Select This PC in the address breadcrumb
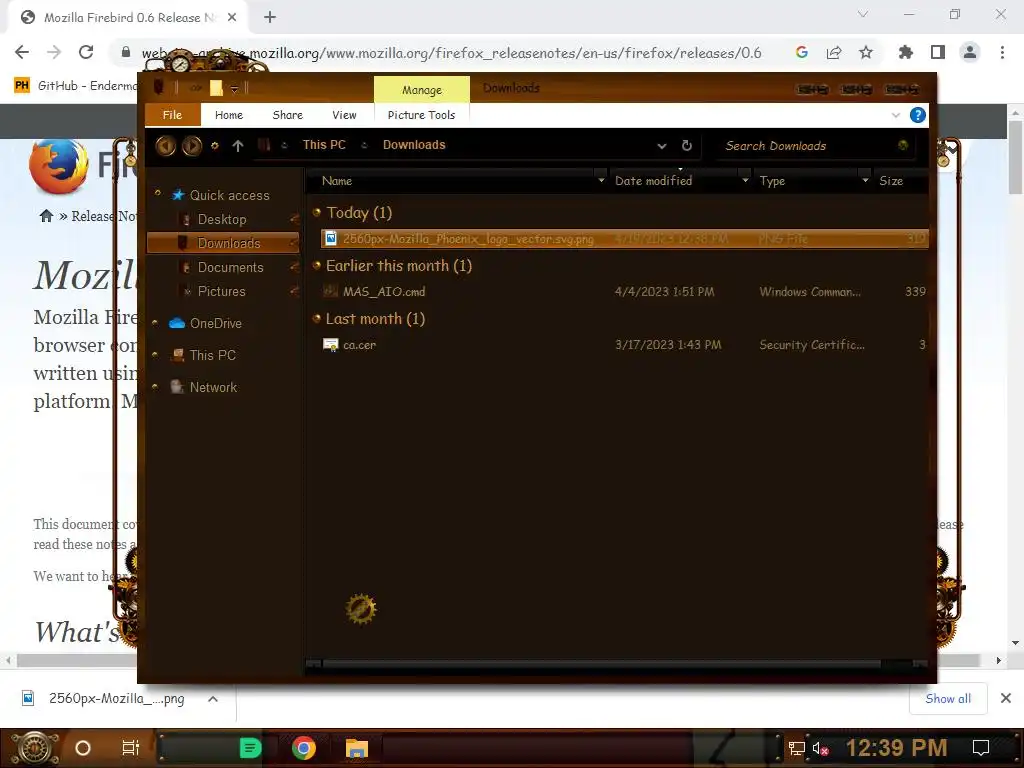Screen dimensions: 1024x768 tap(324, 145)
